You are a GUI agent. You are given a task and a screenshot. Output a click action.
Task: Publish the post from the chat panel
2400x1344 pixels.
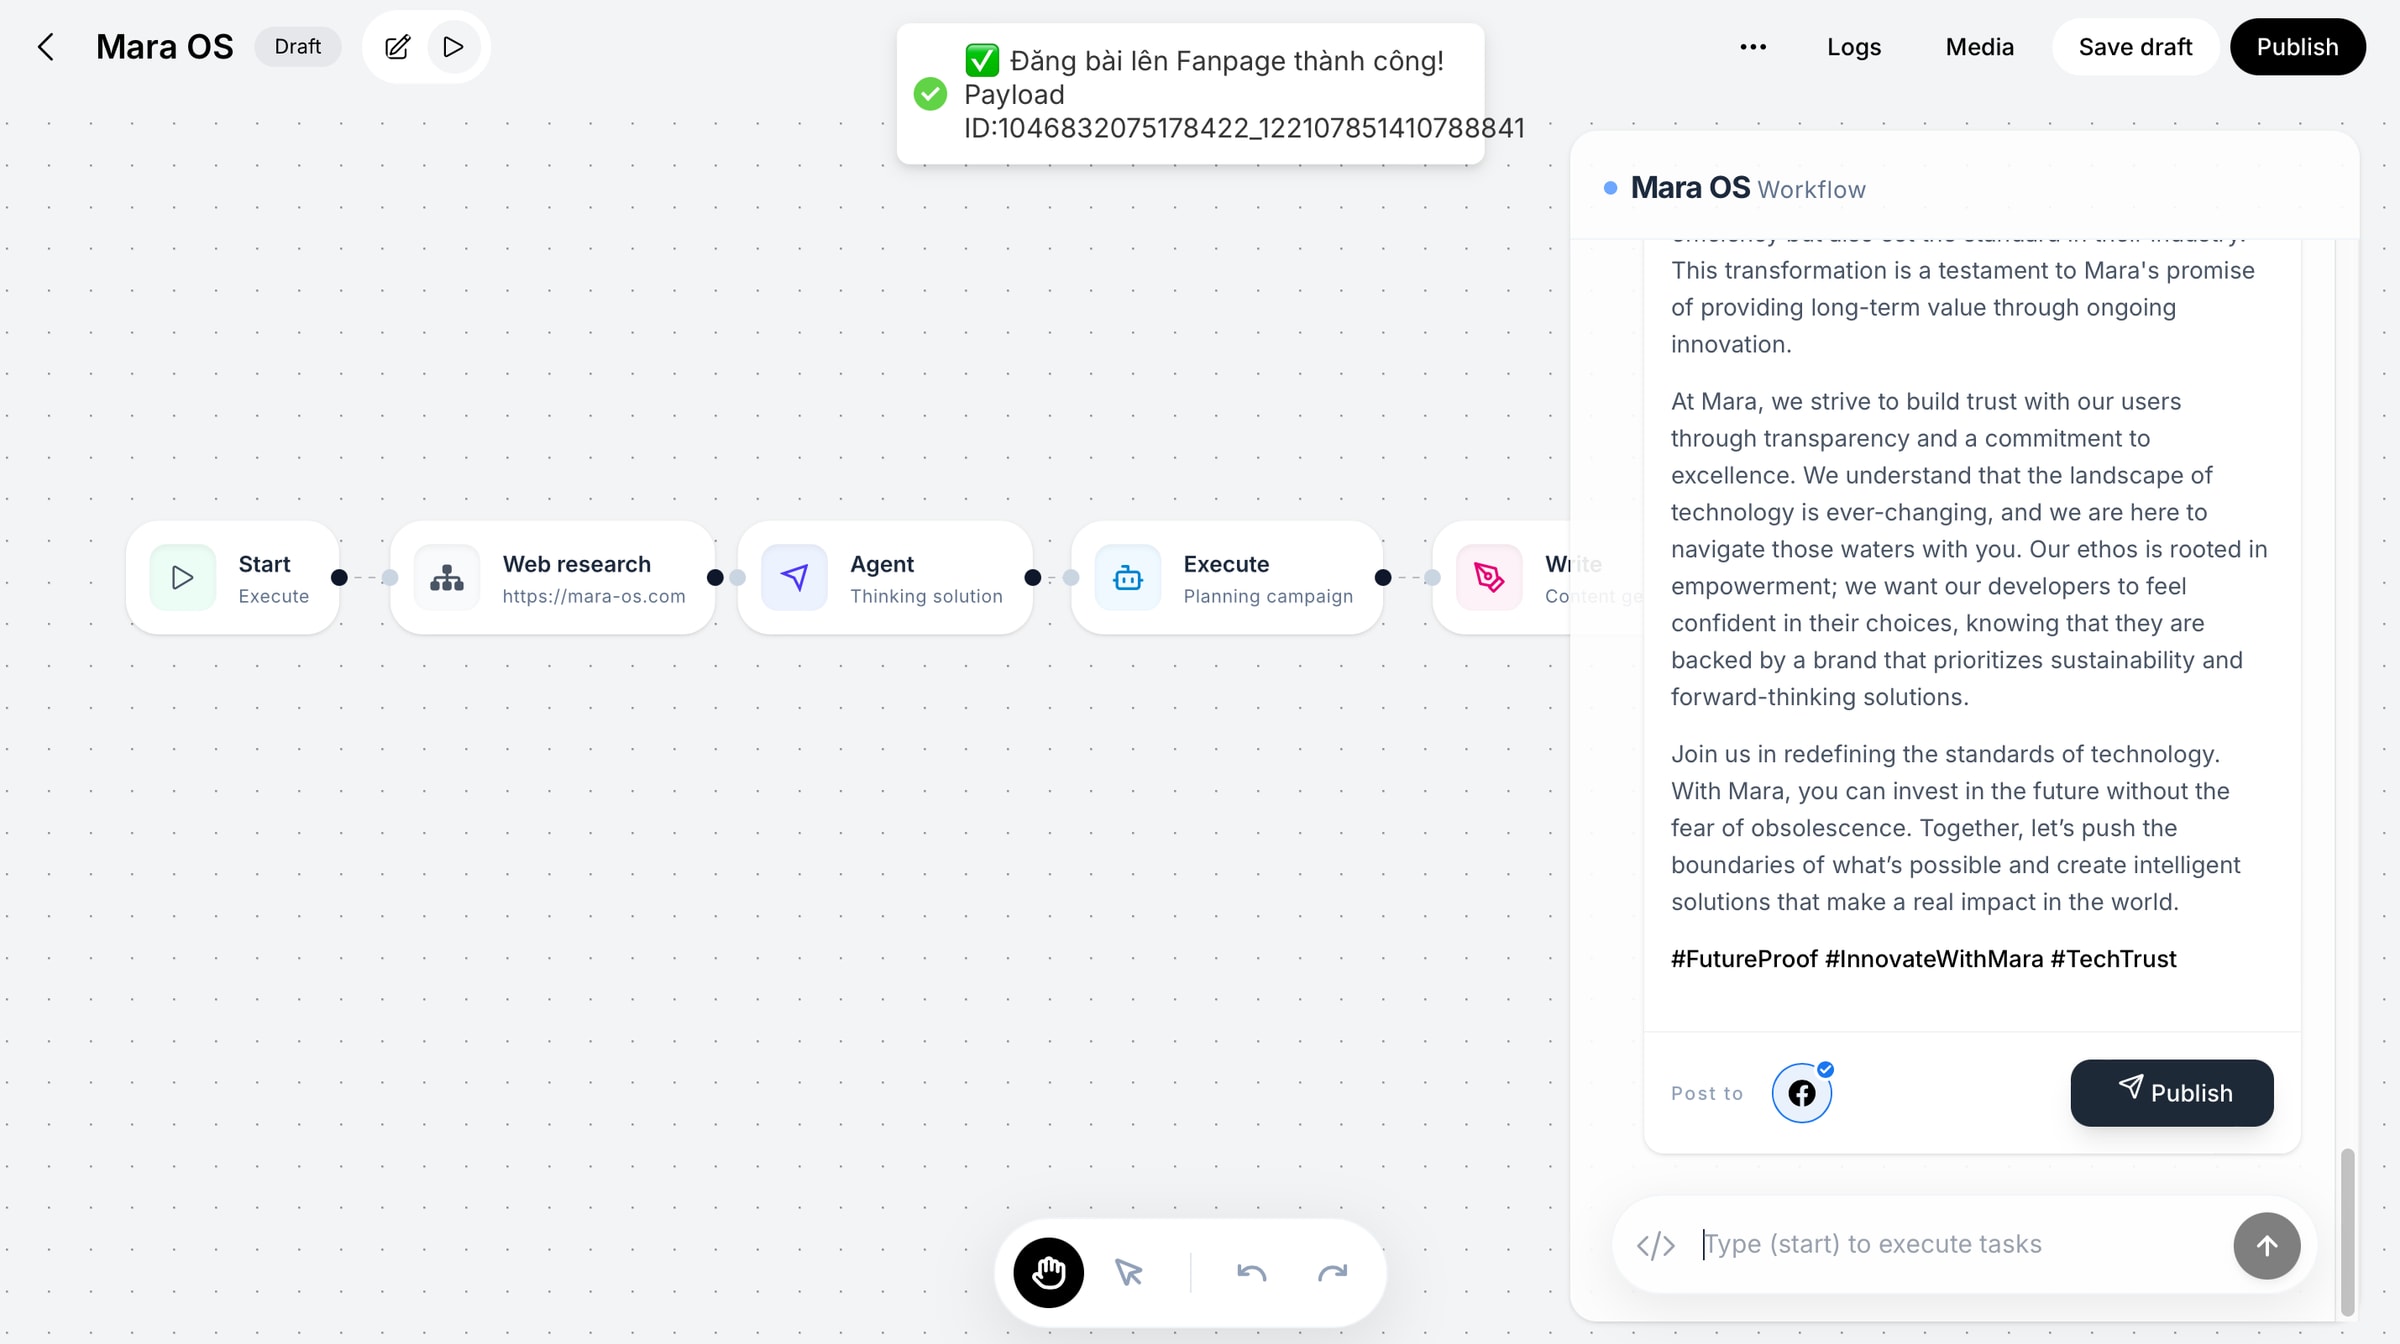coord(2172,1093)
